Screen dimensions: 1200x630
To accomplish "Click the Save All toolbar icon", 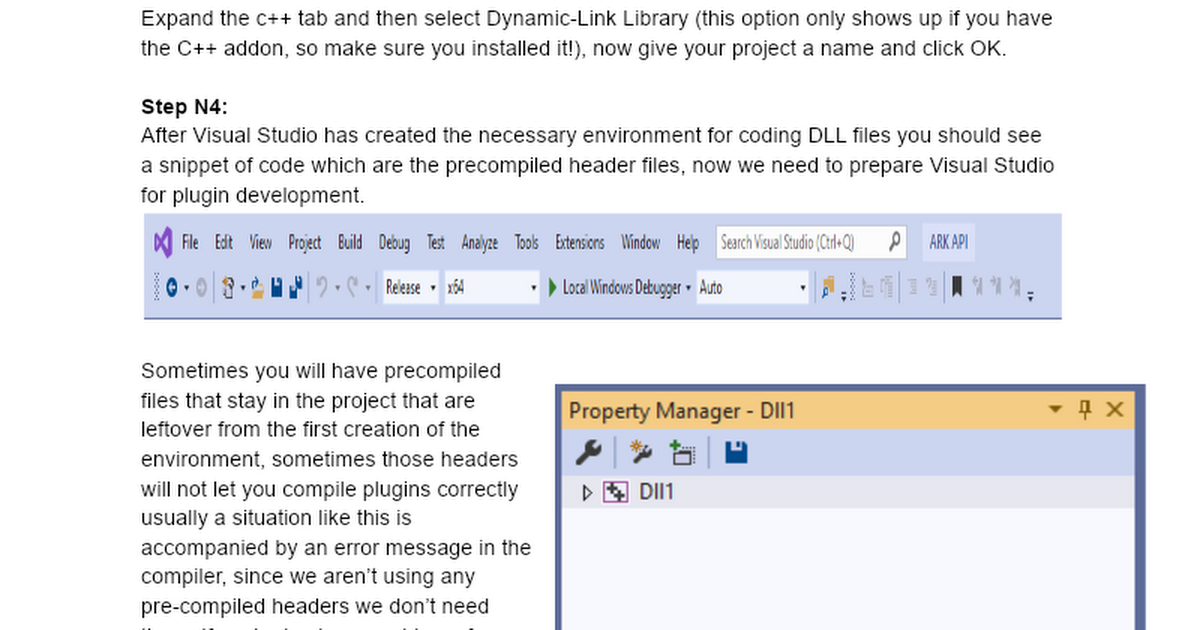I will pyautogui.click(x=295, y=288).
